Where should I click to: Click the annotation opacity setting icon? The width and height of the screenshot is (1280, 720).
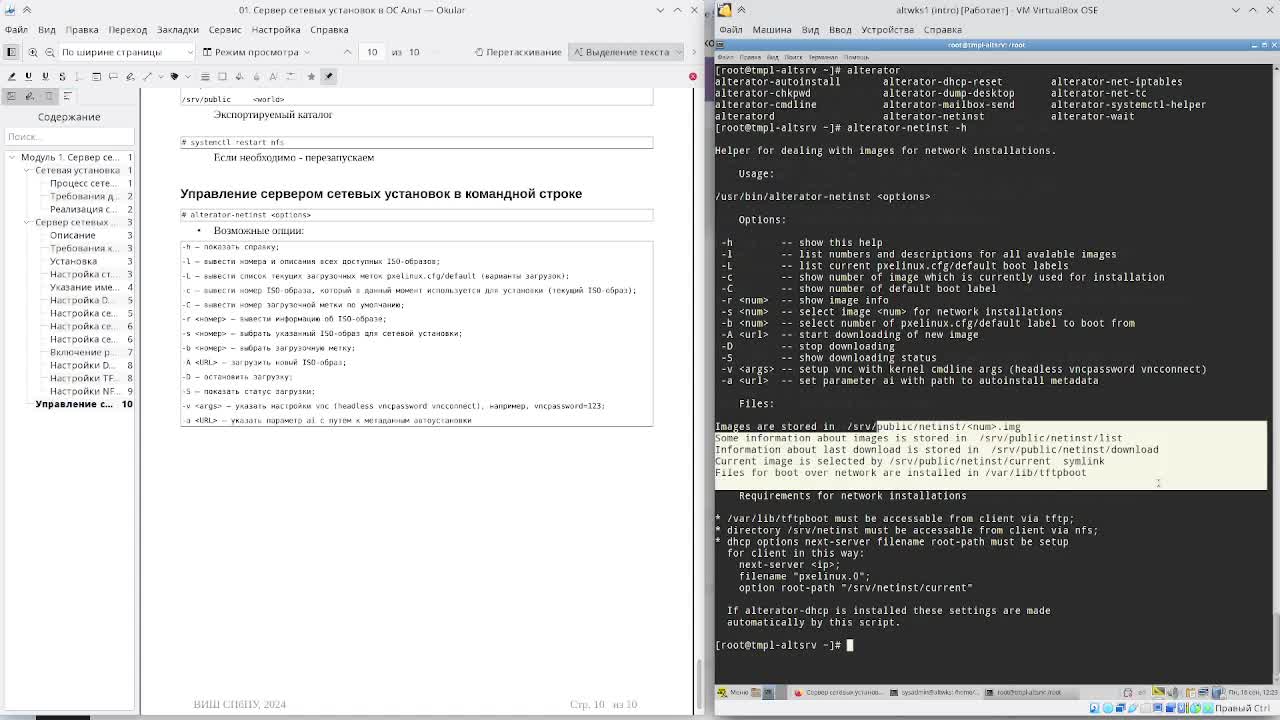point(256,76)
